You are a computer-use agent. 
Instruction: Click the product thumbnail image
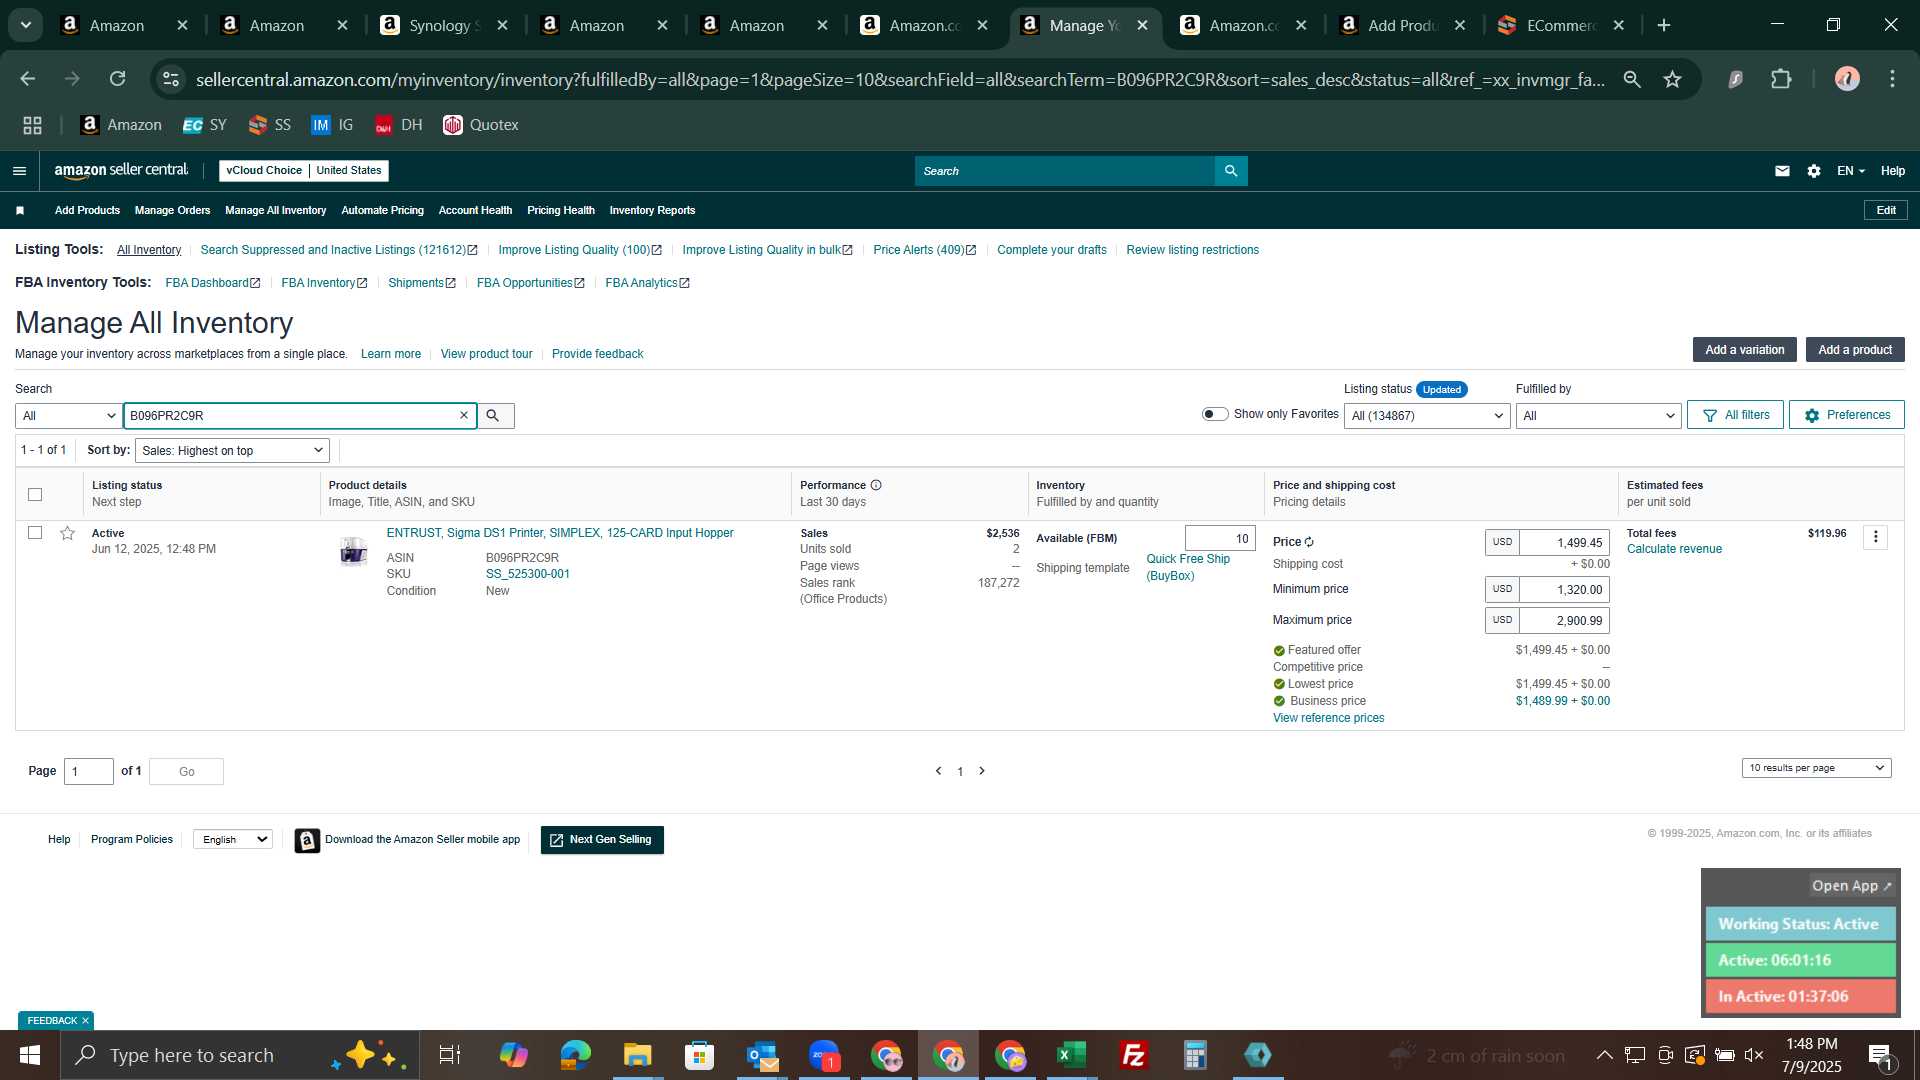coord(353,551)
